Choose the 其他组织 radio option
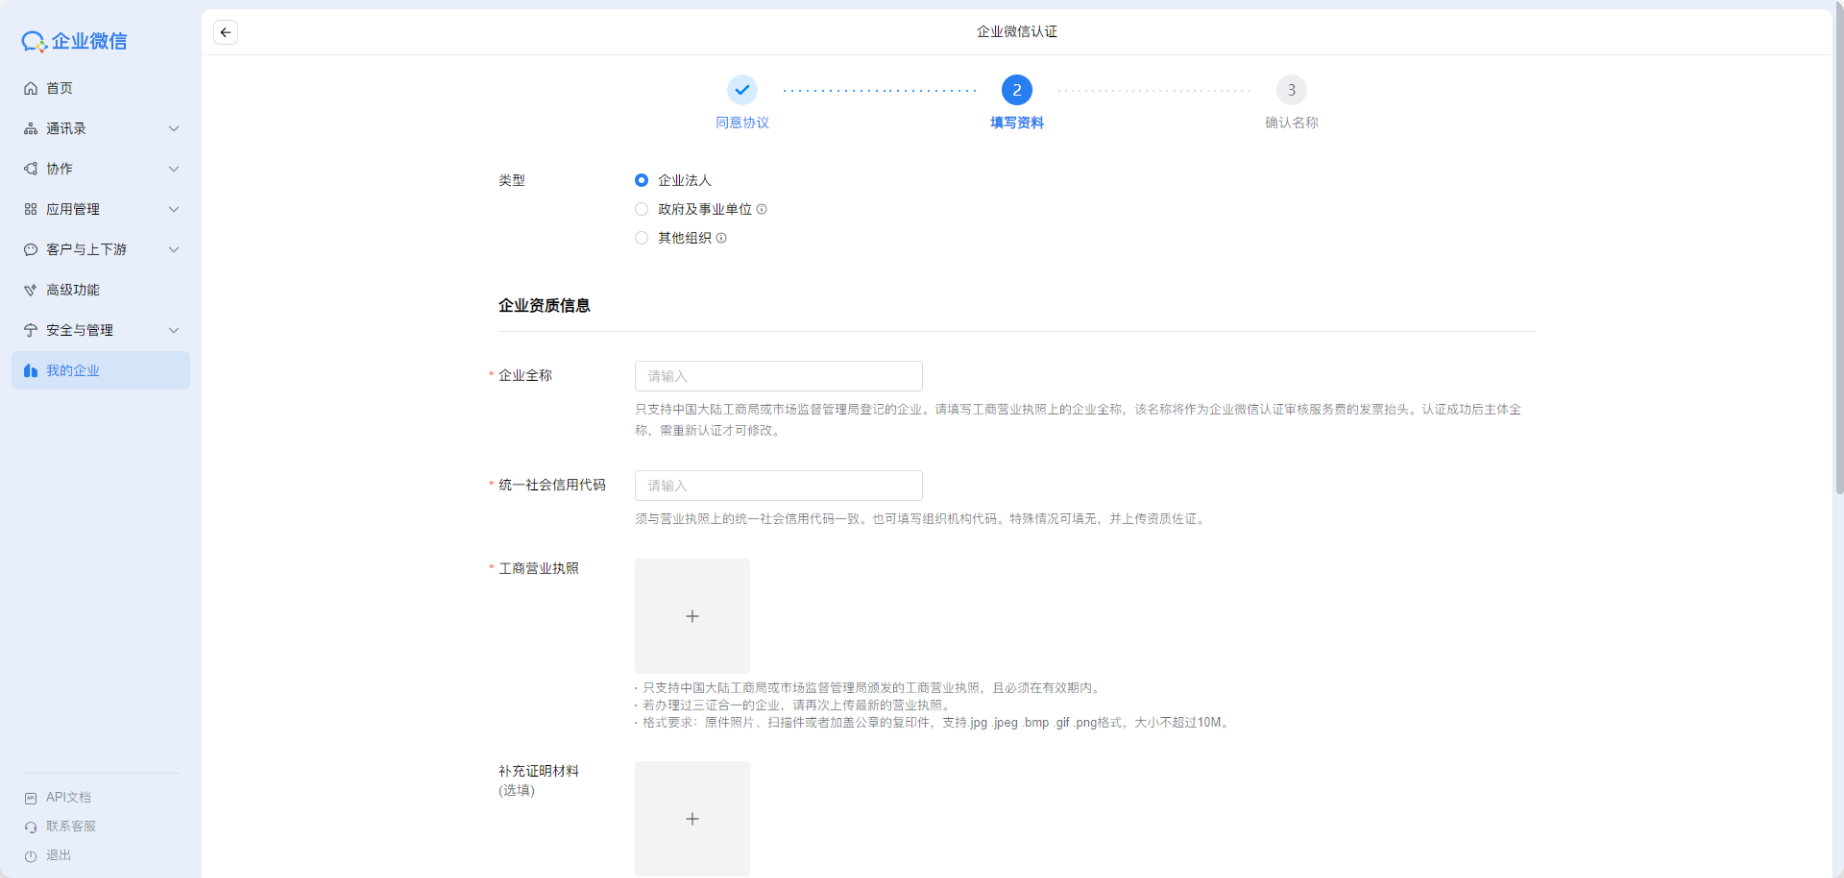The width and height of the screenshot is (1844, 878). tap(641, 238)
